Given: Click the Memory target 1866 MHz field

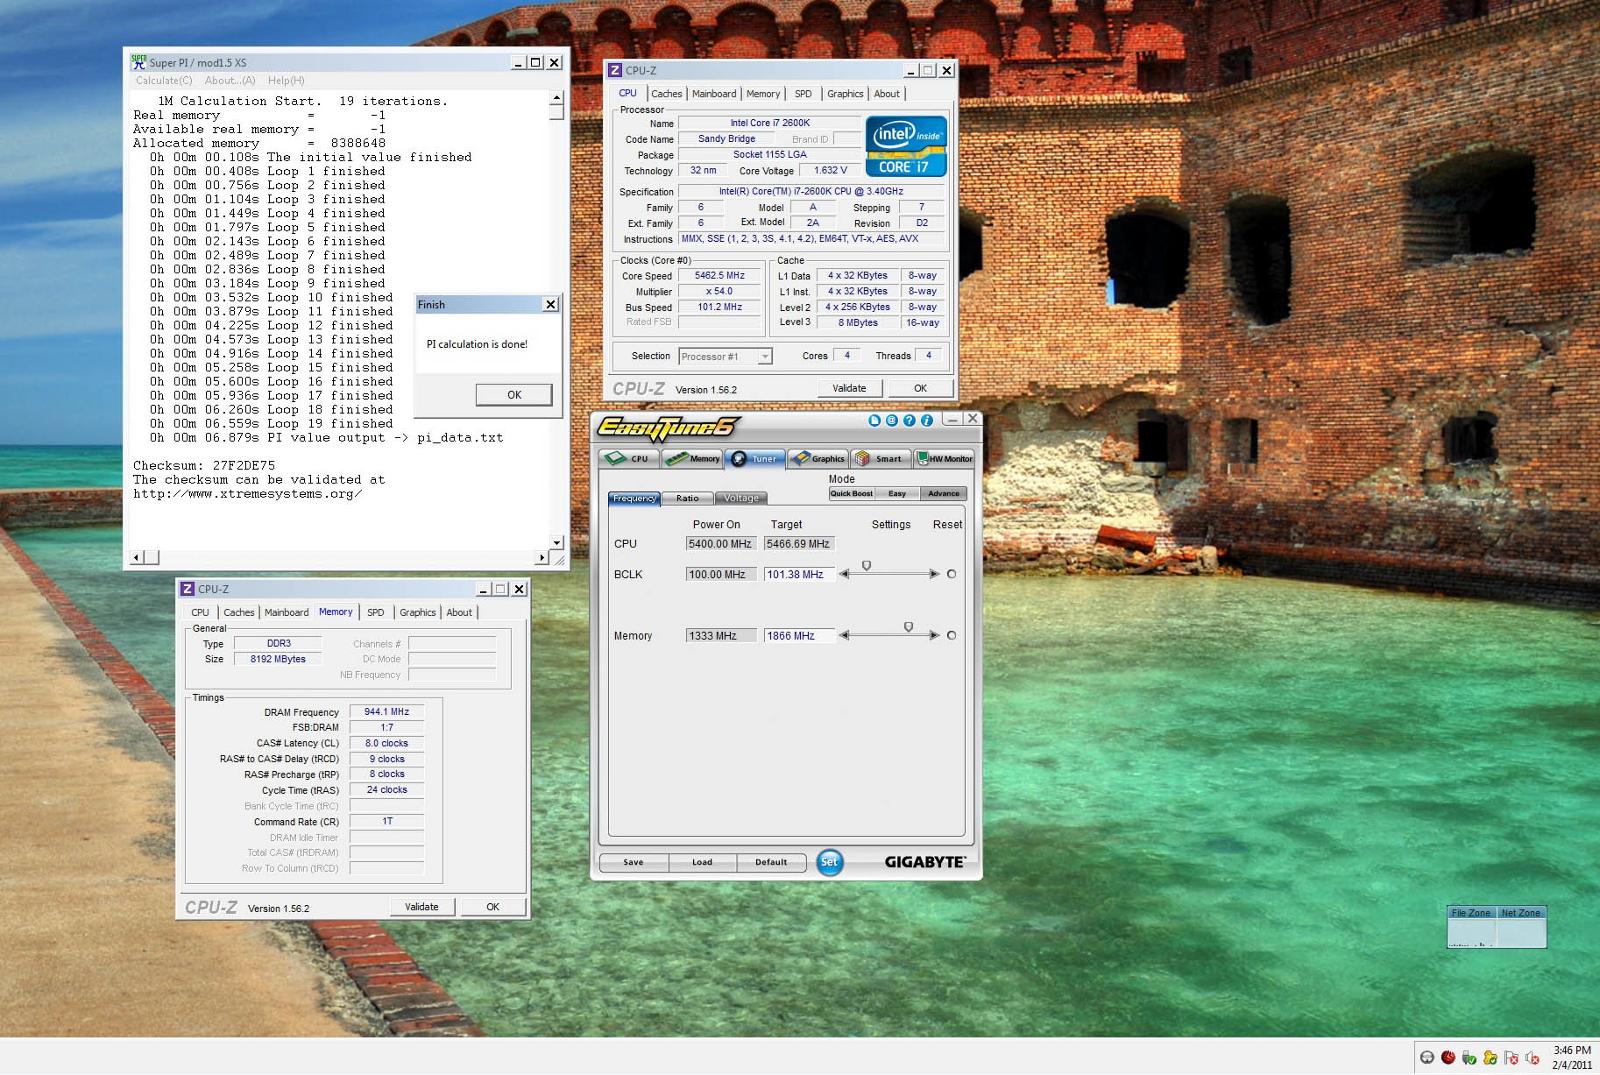Looking at the screenshot, I should tap(799, 635).
